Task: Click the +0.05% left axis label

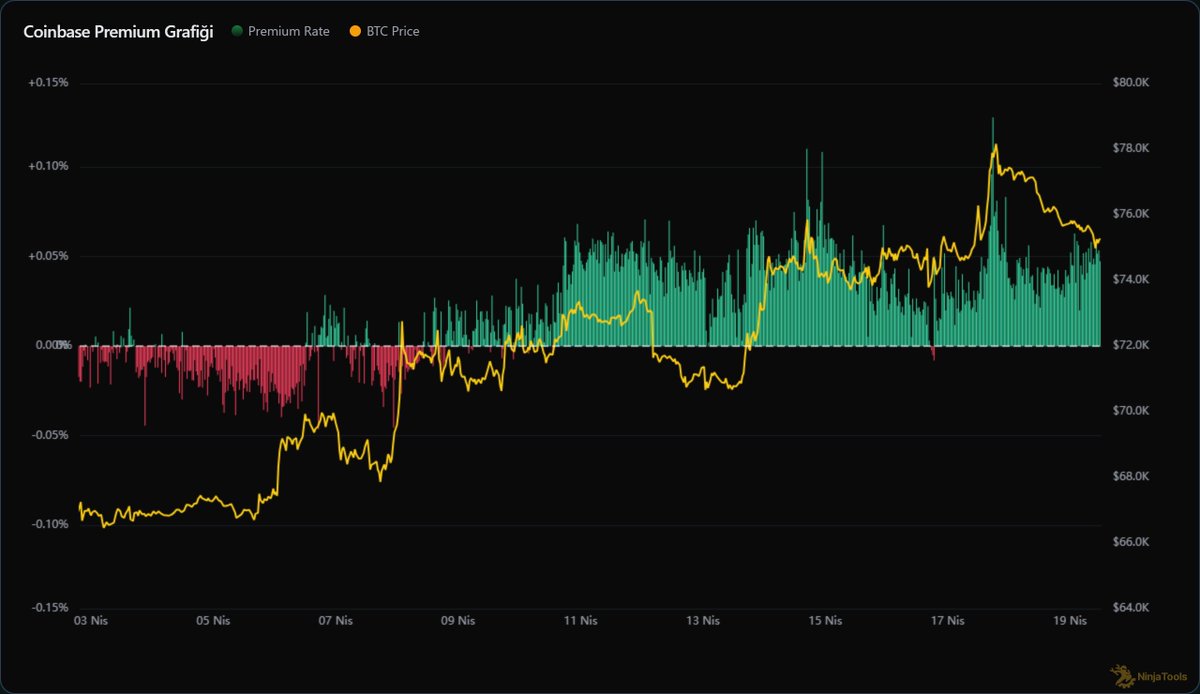Action: pos(49,256)
